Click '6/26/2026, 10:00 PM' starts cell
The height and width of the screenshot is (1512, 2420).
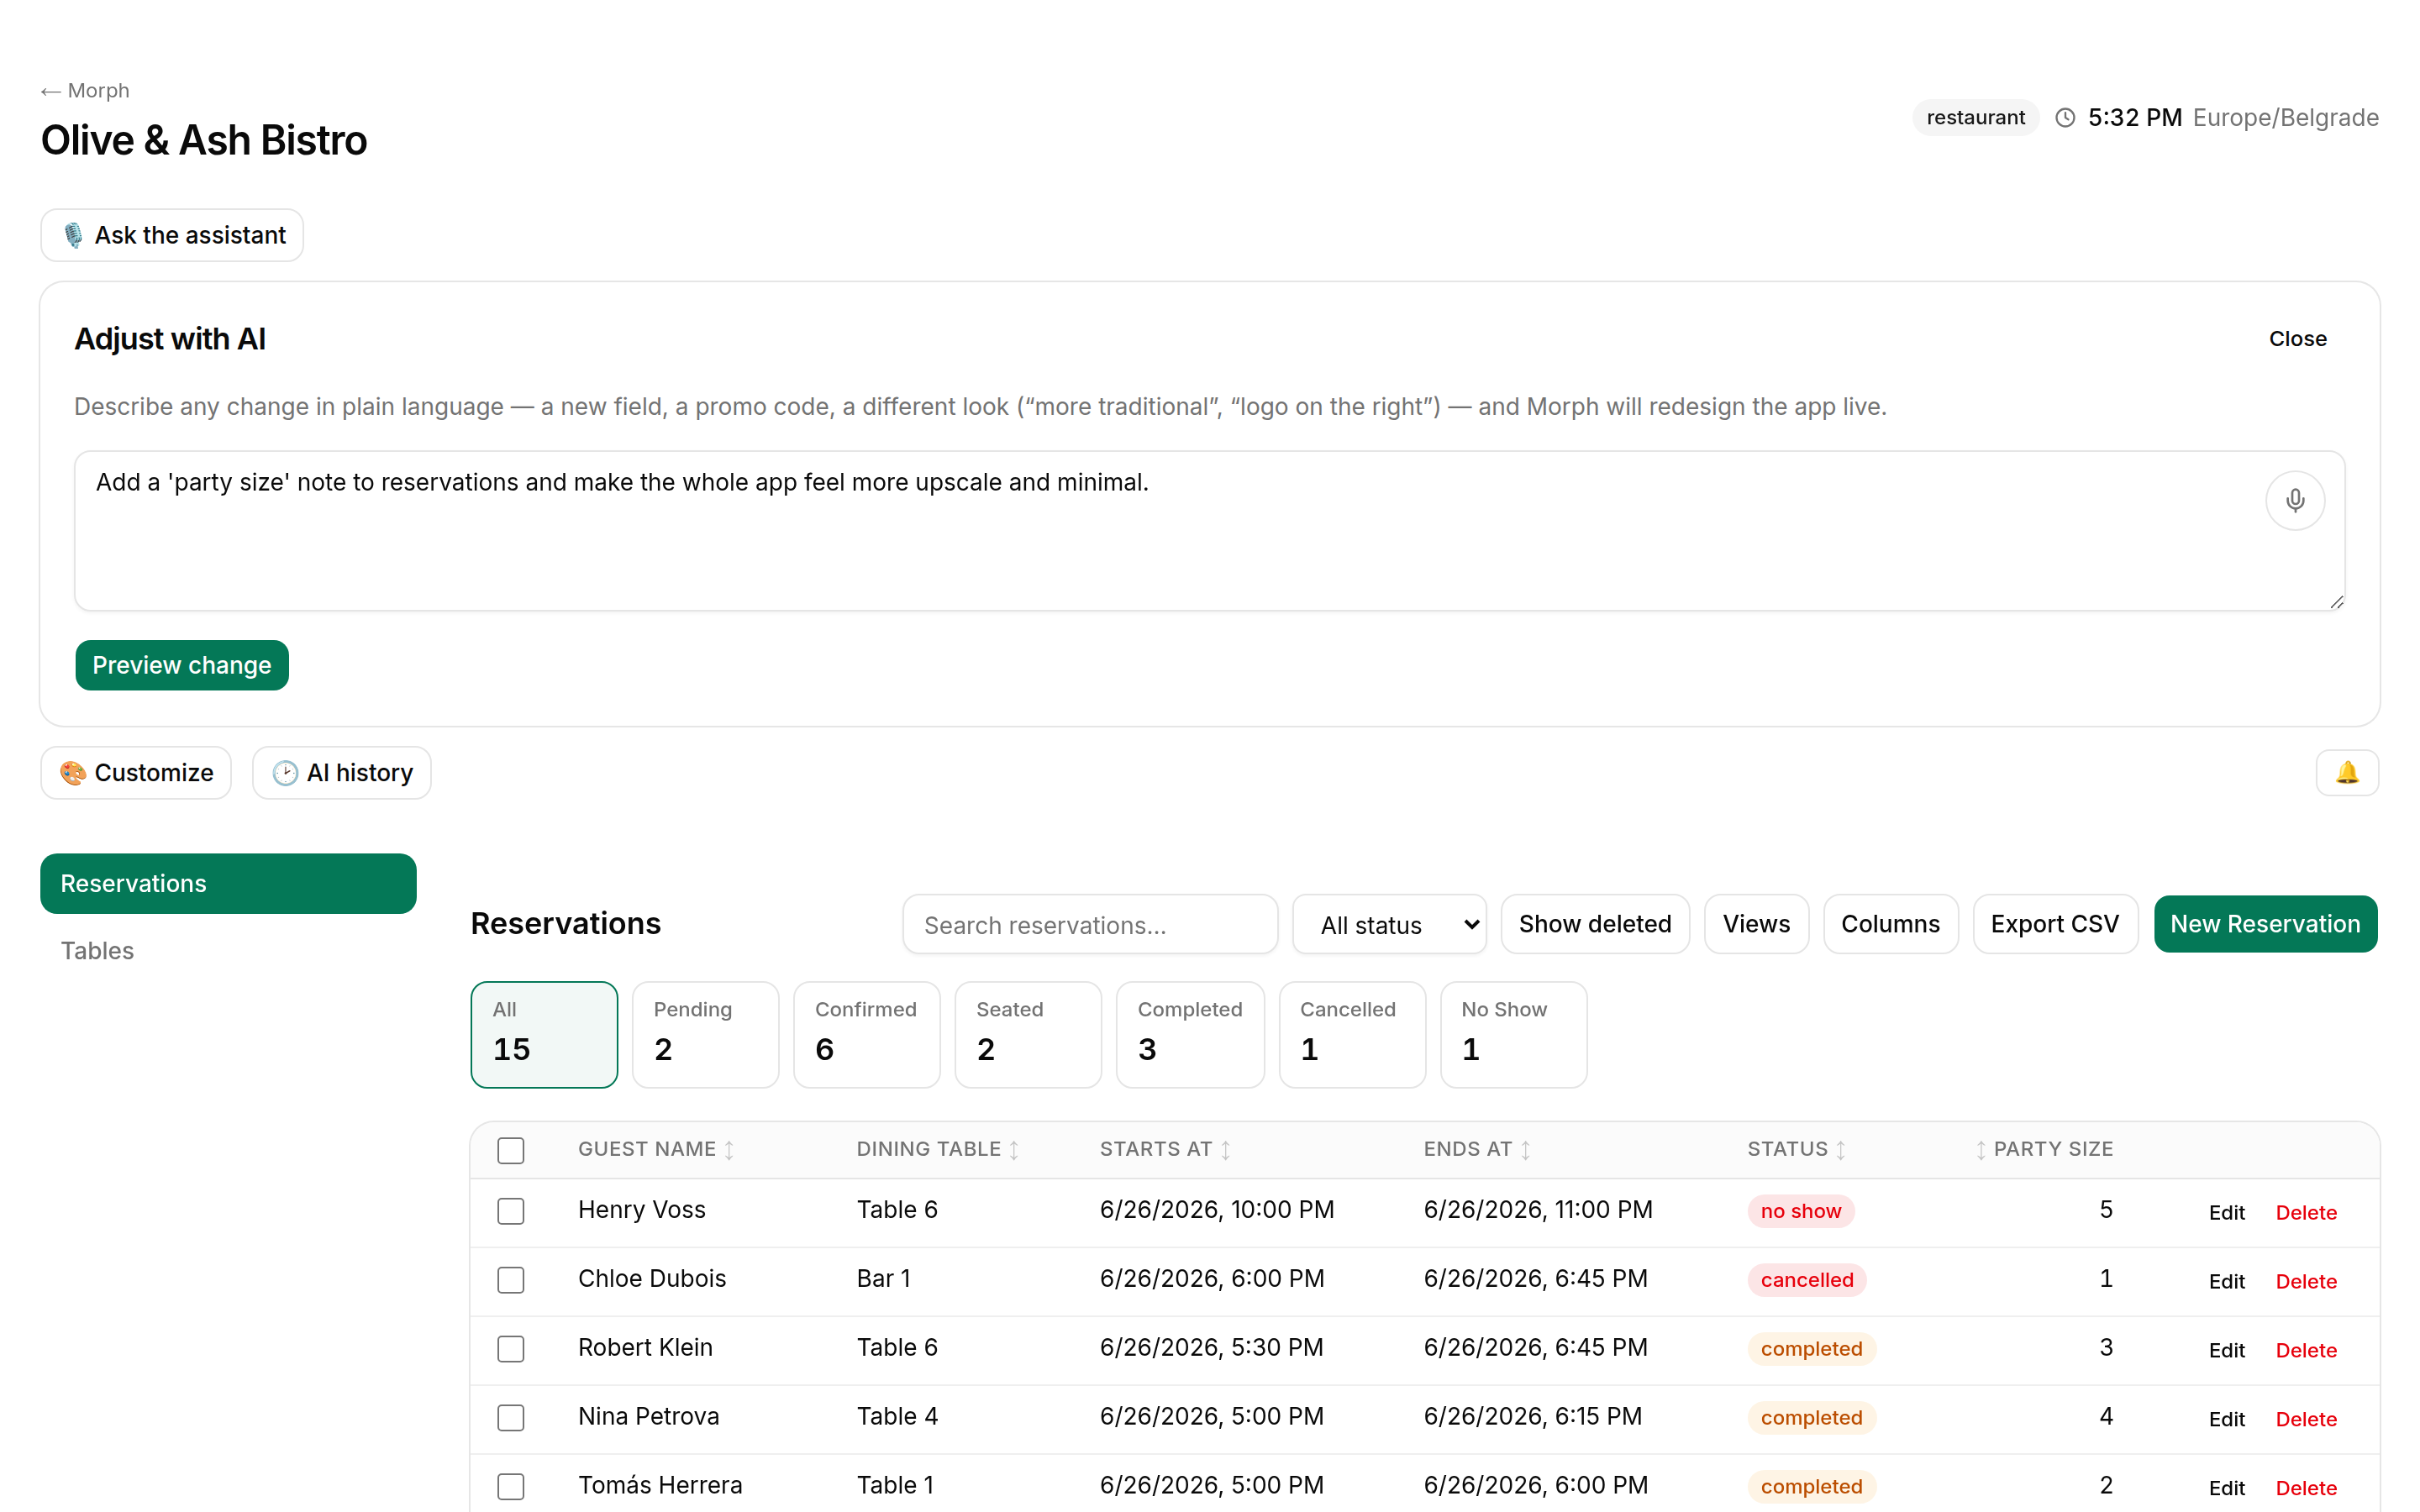coord(1216,1210)
